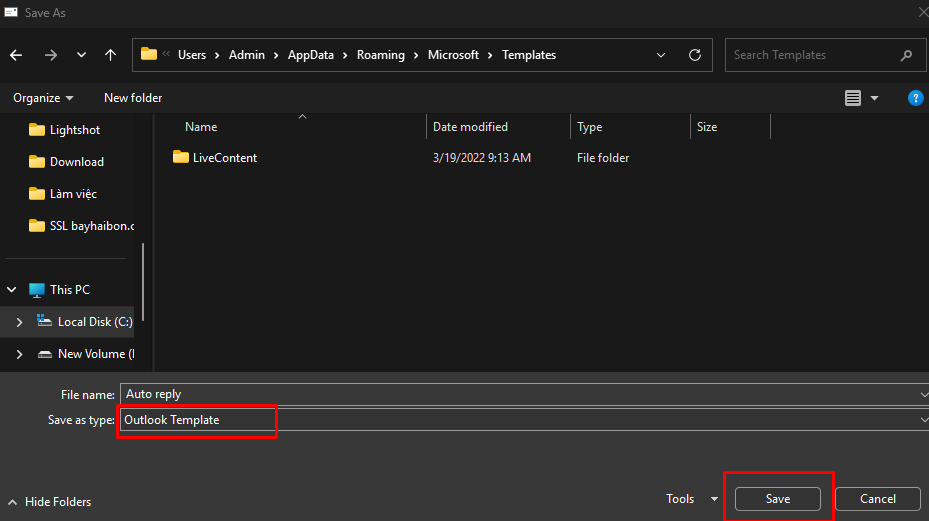Sort by the Name column header

(201, 127)
